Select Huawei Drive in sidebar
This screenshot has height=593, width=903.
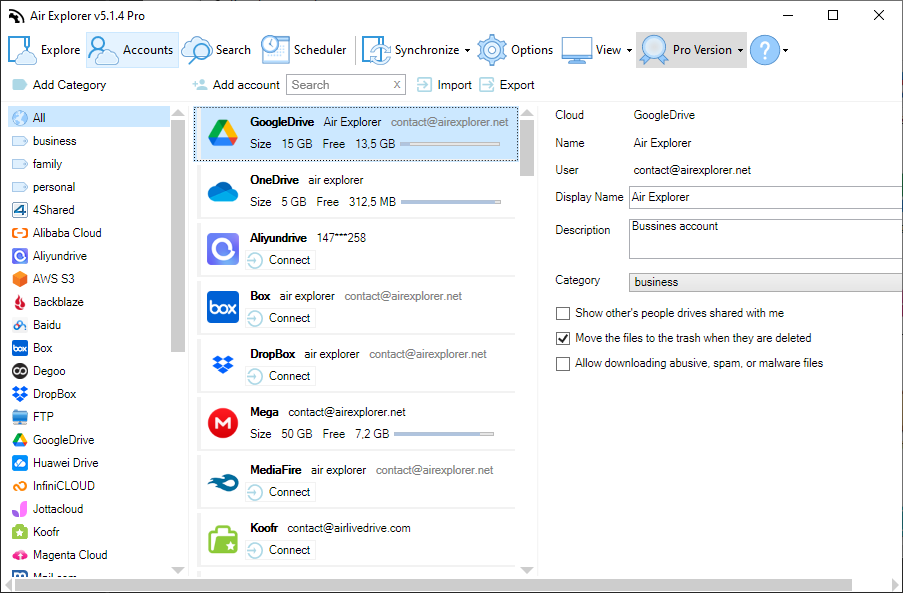pos(89,462)
